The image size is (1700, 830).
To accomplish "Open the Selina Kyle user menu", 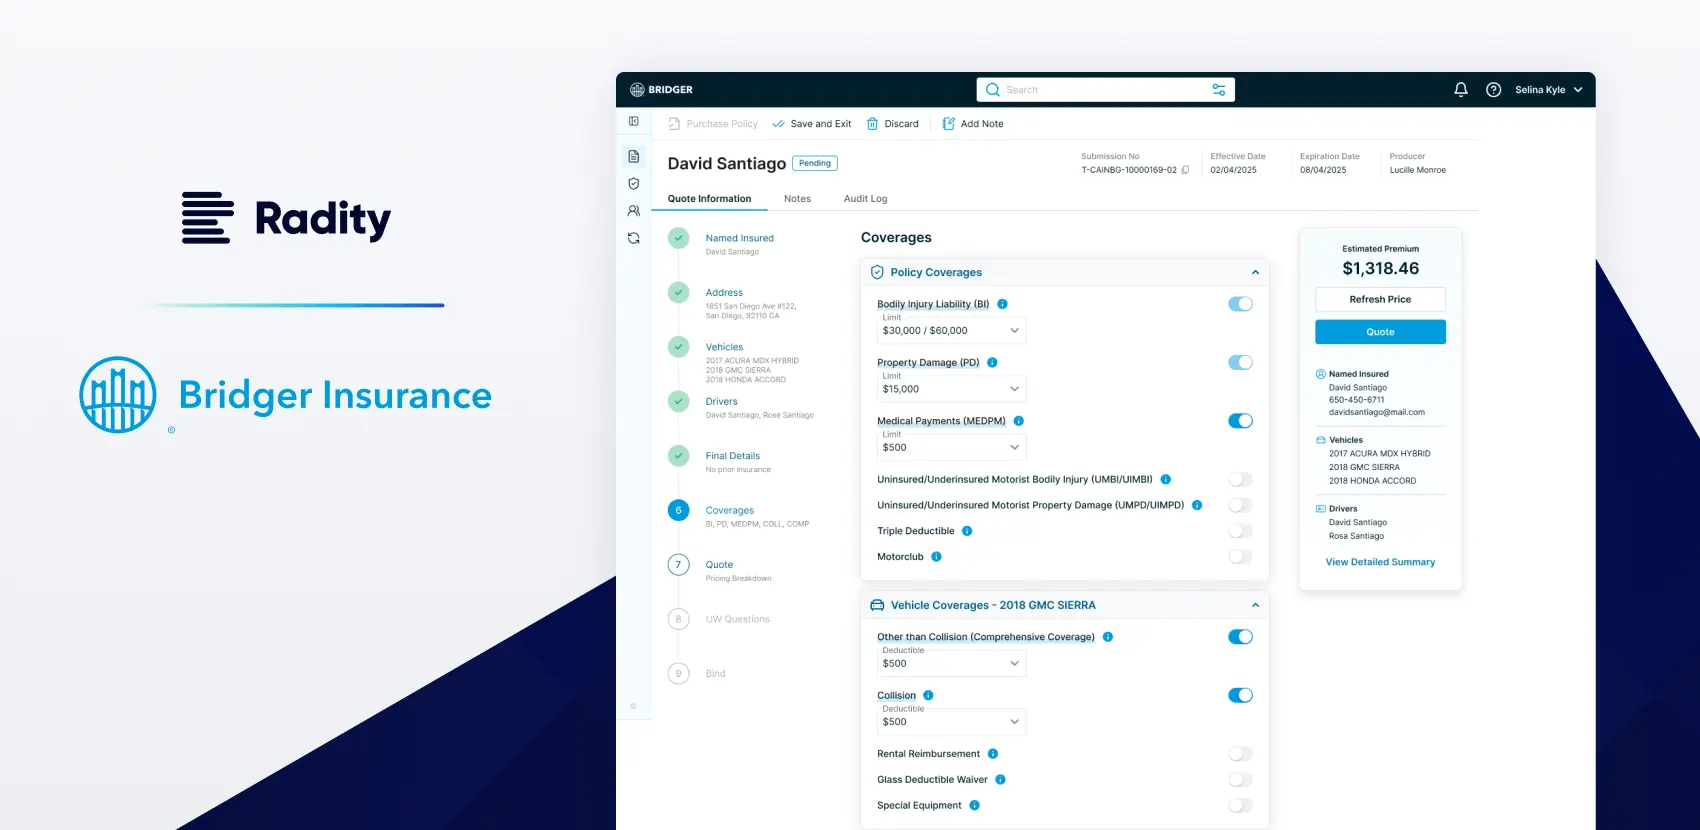I will pos(1548,90).
